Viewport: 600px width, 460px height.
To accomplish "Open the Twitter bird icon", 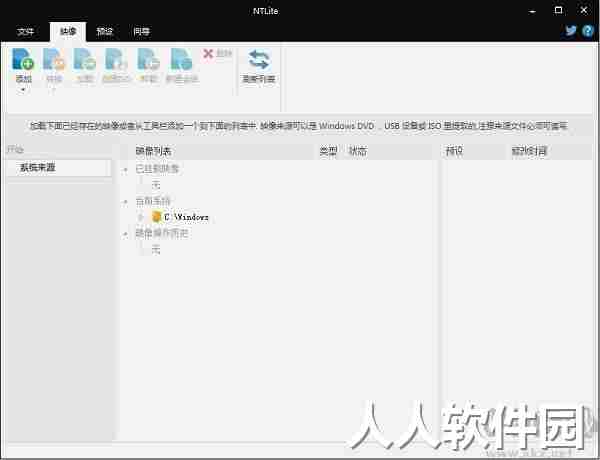I will click(571, 31).
